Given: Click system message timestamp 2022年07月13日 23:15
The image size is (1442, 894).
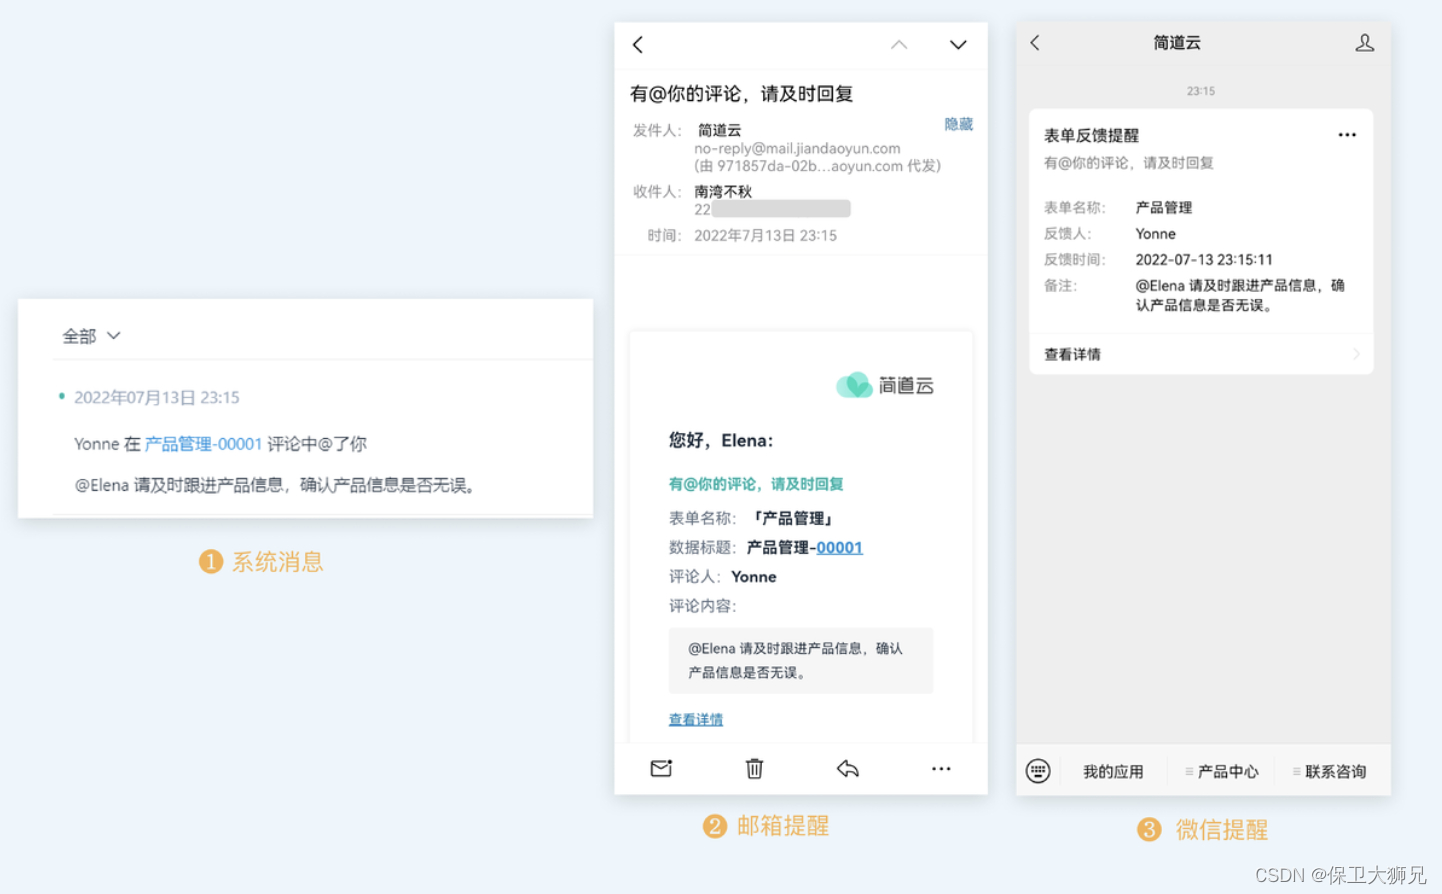Looking at the screenshot, I should (x=157, y=397).
